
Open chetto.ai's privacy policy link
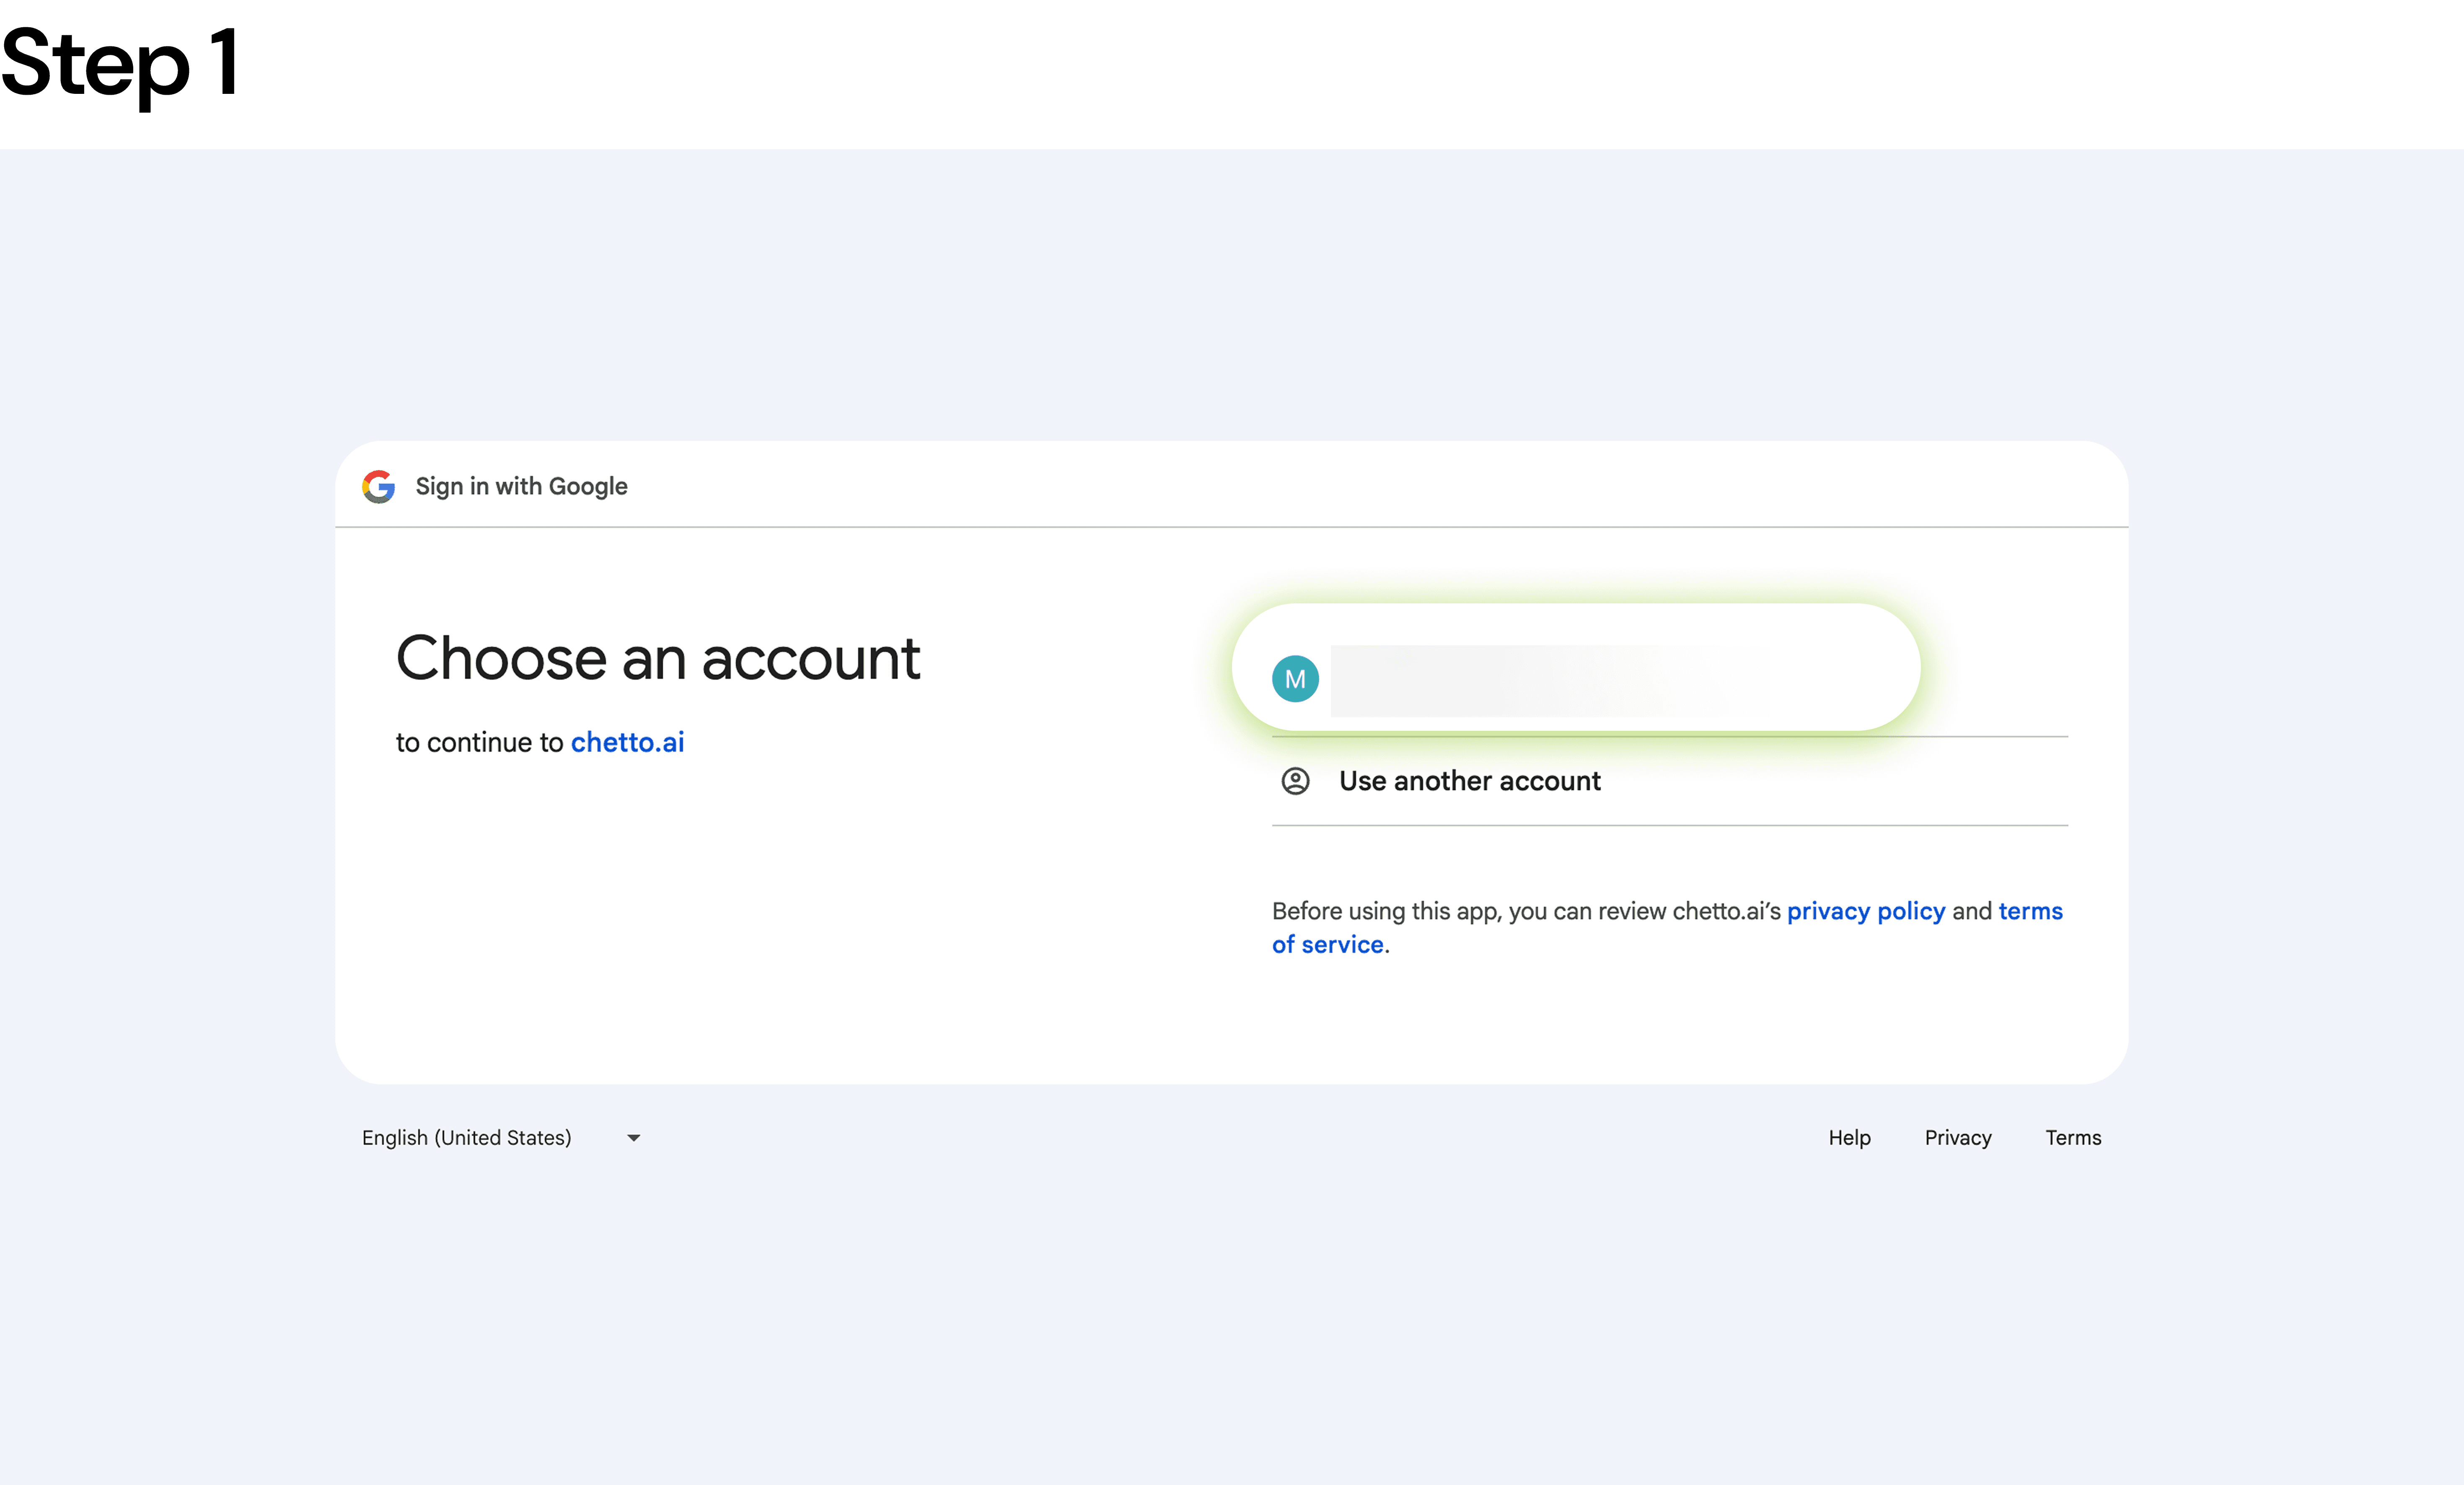point(1865,911)
